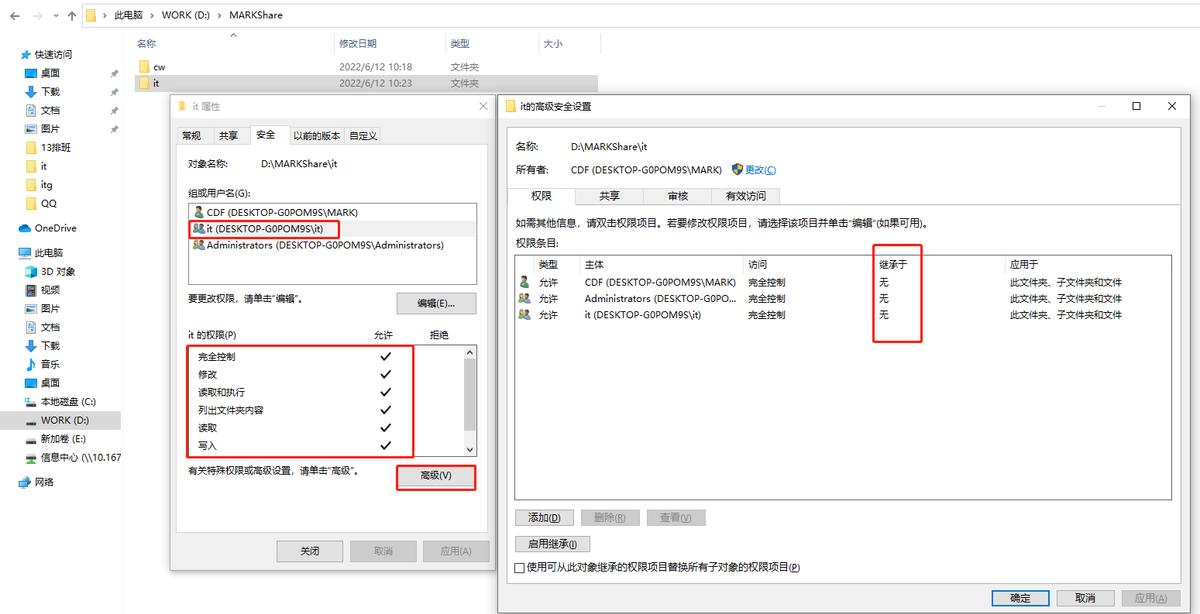1200x614 pixels.
Task: Uncheck the 允许 checkmark for 写入
Action: click(x=386, y=447)
